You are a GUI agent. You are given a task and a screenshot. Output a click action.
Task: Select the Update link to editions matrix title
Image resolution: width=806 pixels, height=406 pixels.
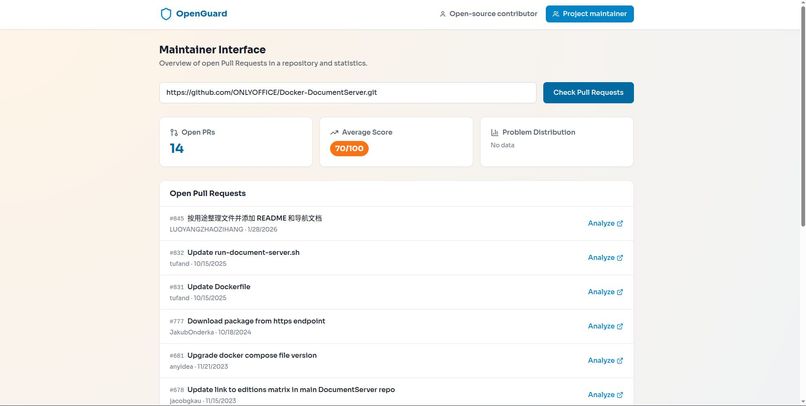coord(291,390)
